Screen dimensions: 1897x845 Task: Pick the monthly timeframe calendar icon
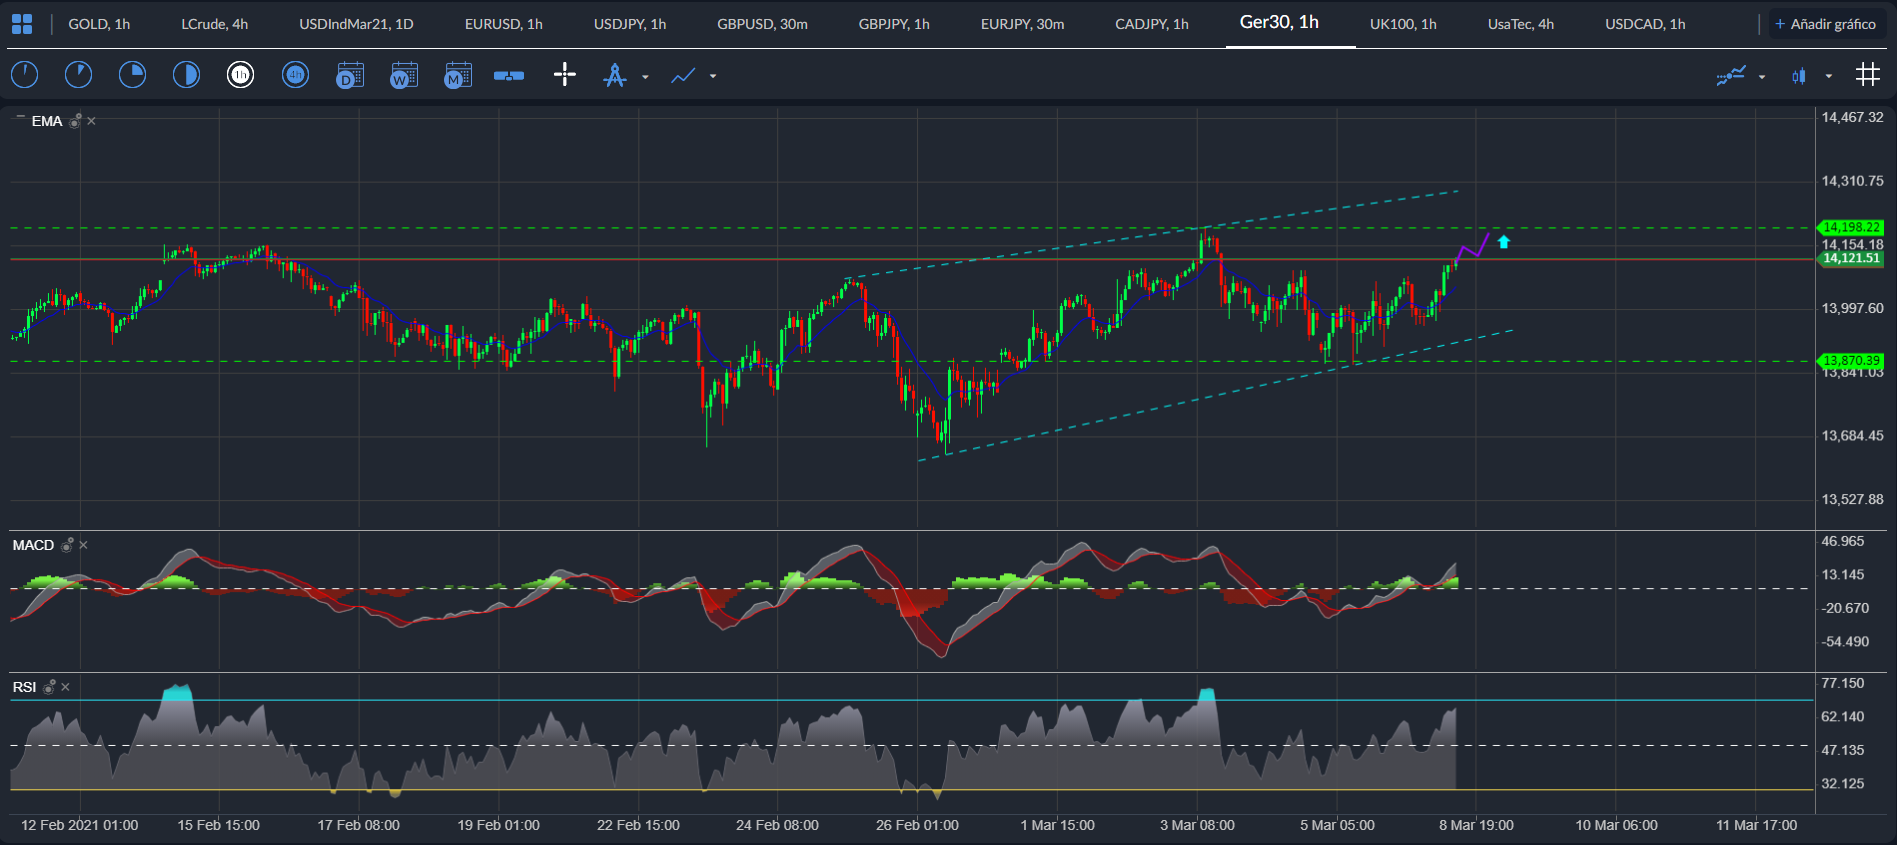(x=457, y=75)
